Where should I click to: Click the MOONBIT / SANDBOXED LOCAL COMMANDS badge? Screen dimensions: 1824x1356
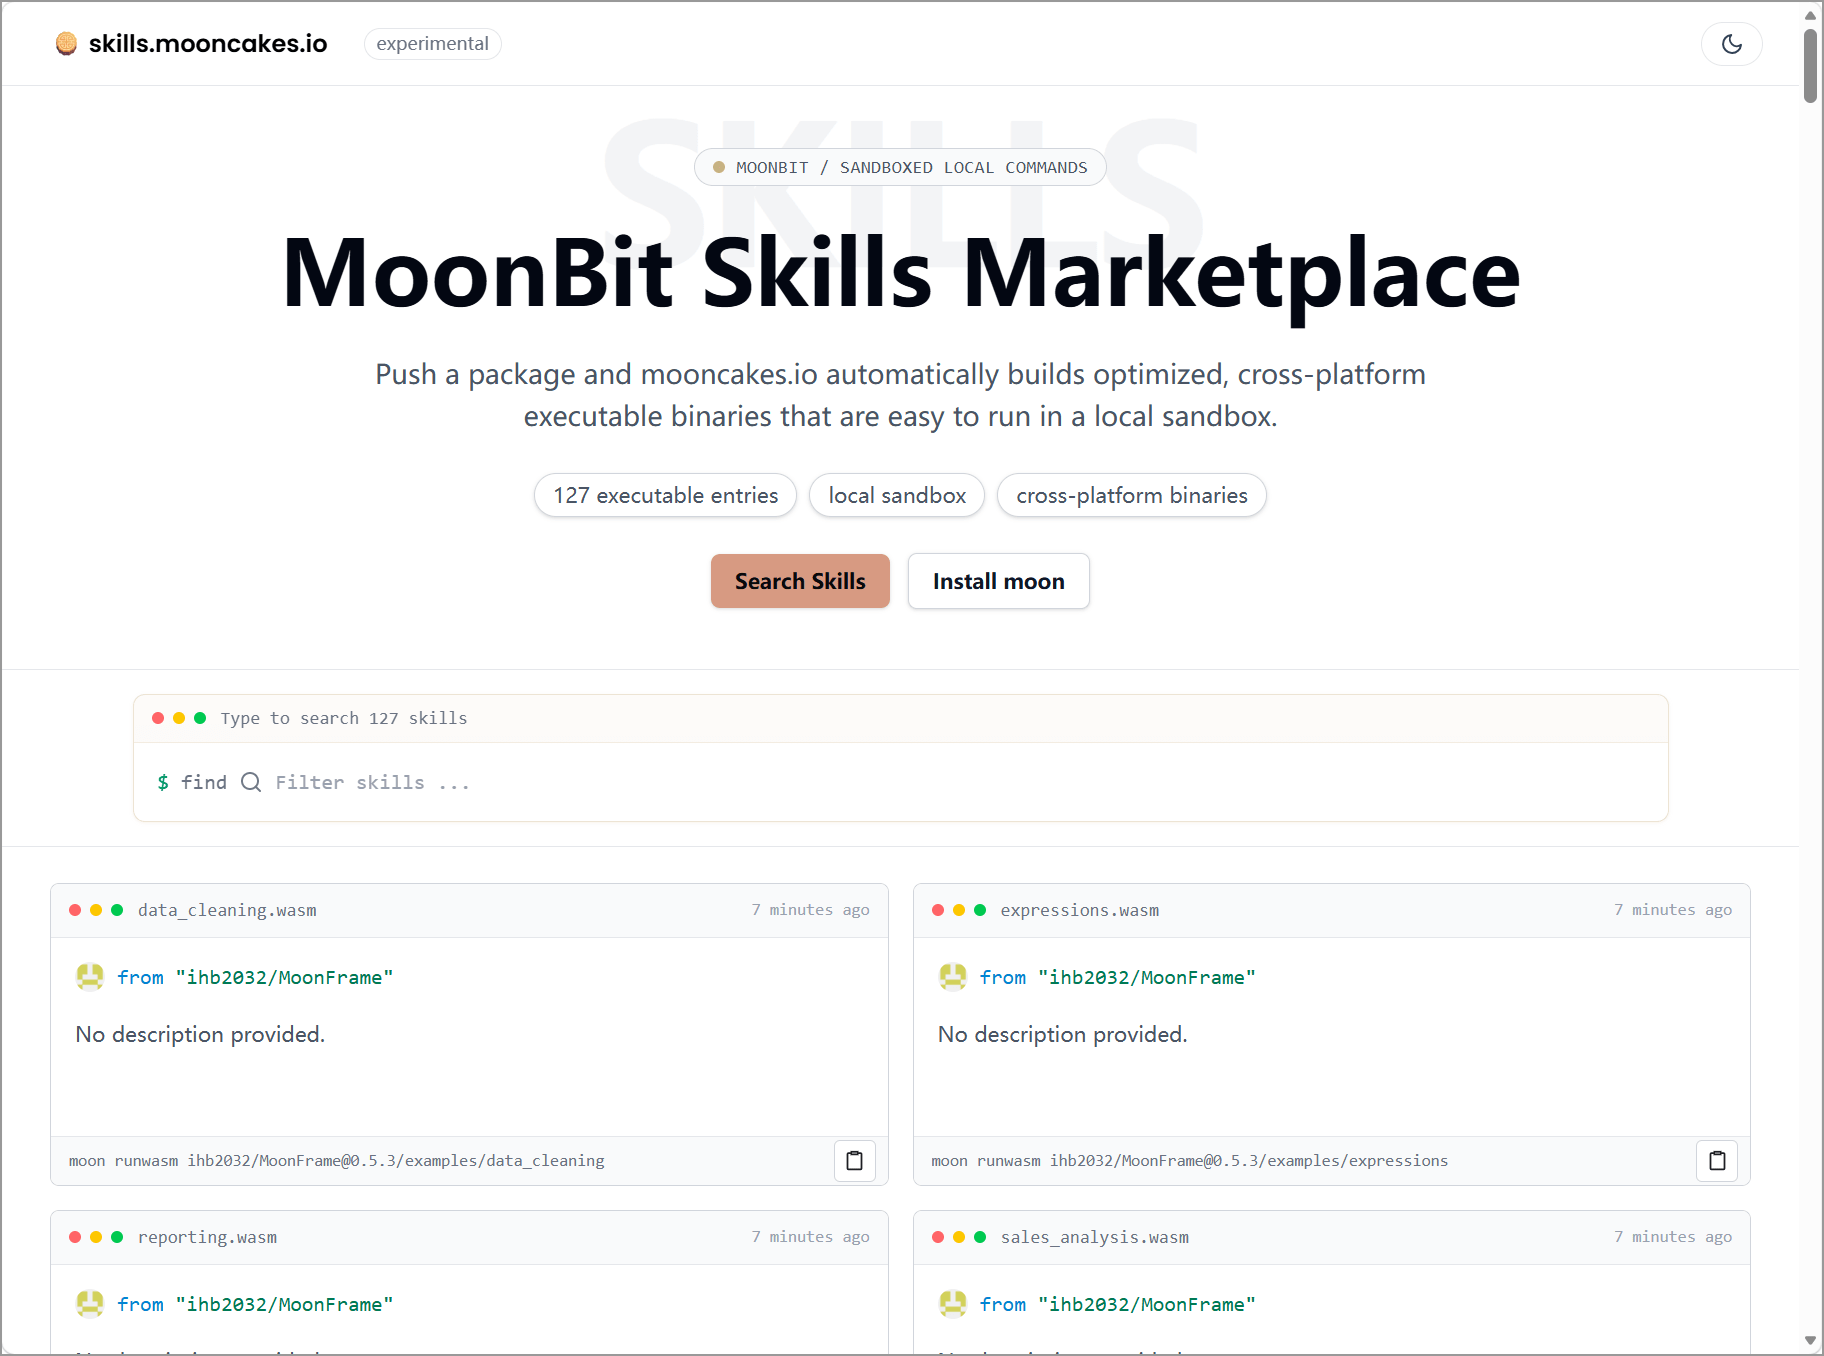click(x=900, y=167)
